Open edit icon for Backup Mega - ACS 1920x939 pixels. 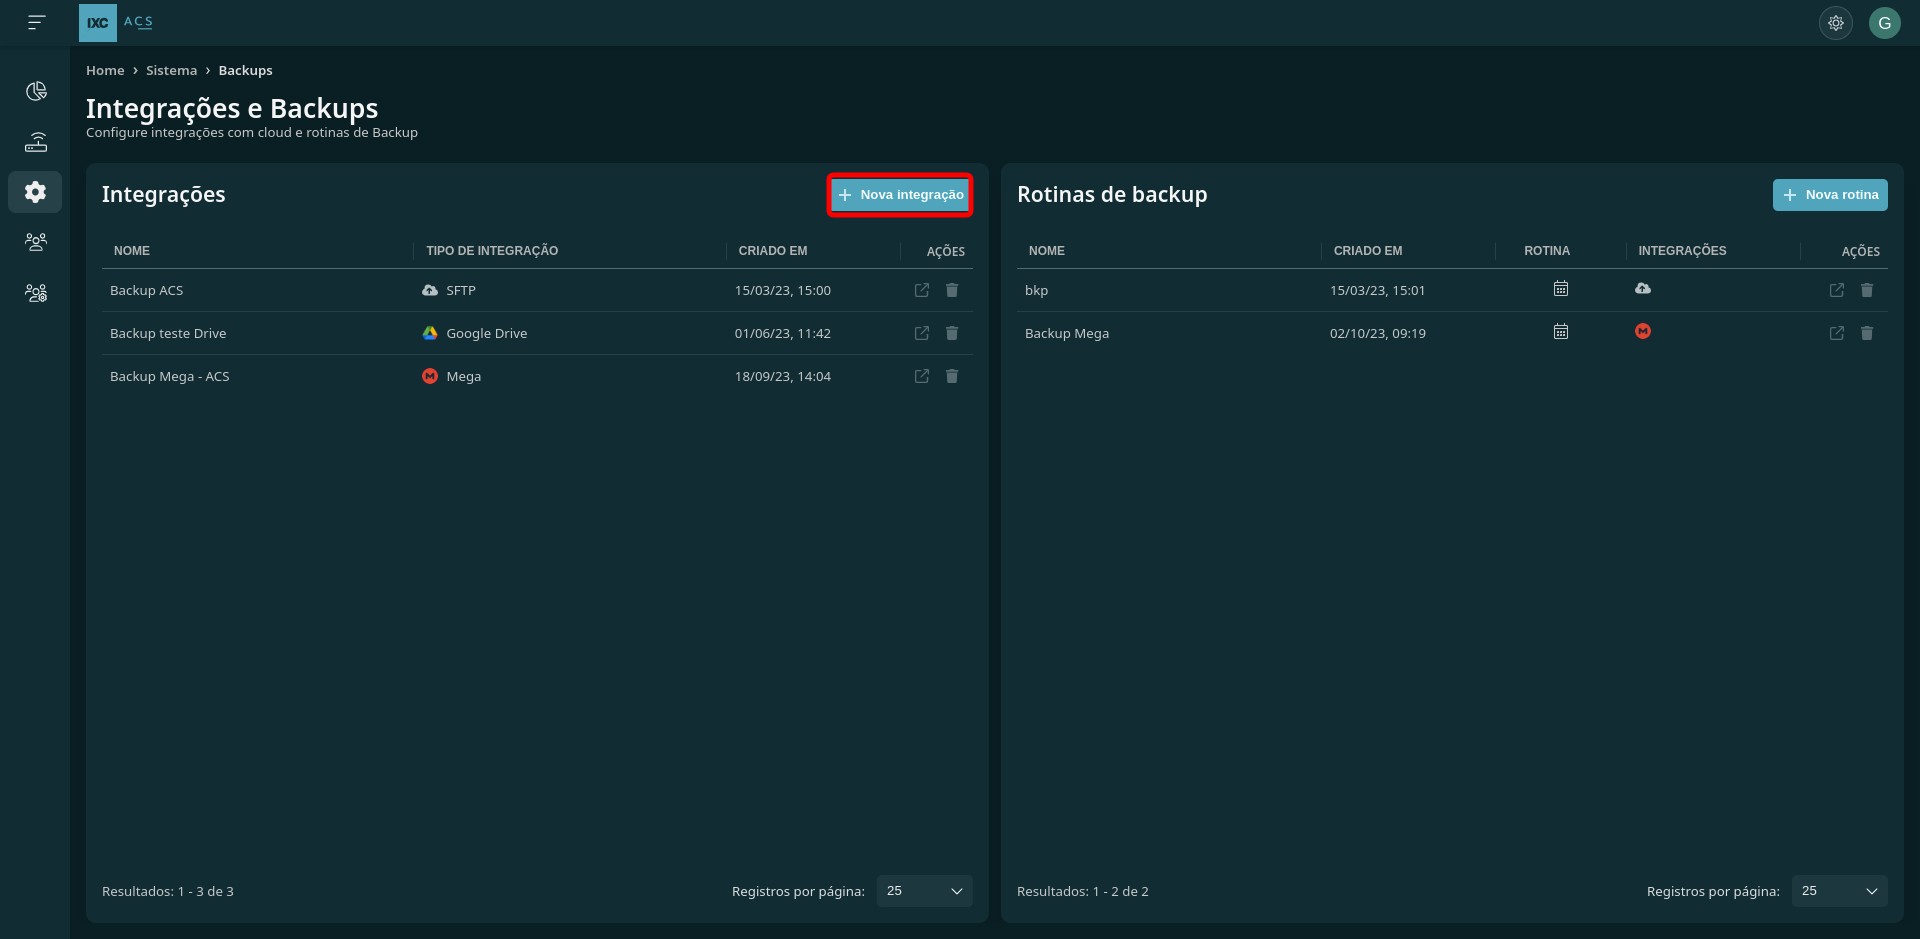click(x=922, y=376)
